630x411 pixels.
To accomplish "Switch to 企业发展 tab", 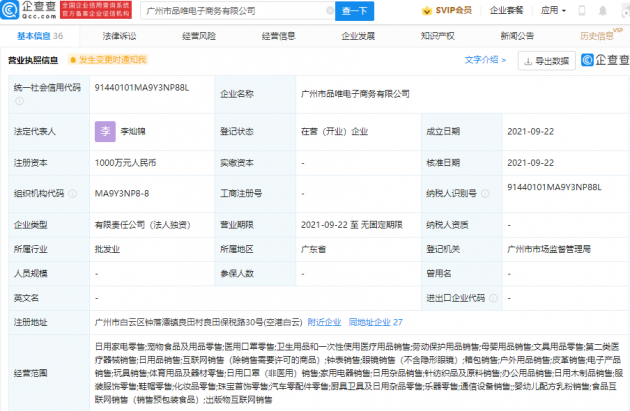I will pyautogui.click(x=358, y=36).
